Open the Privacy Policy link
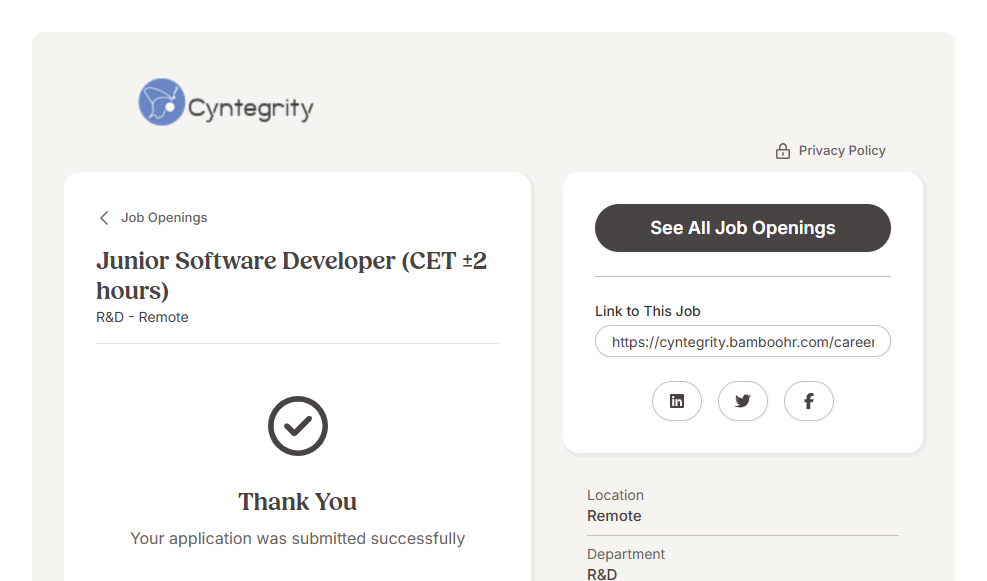Screen dimensions: 987x581 coord(841,151)
